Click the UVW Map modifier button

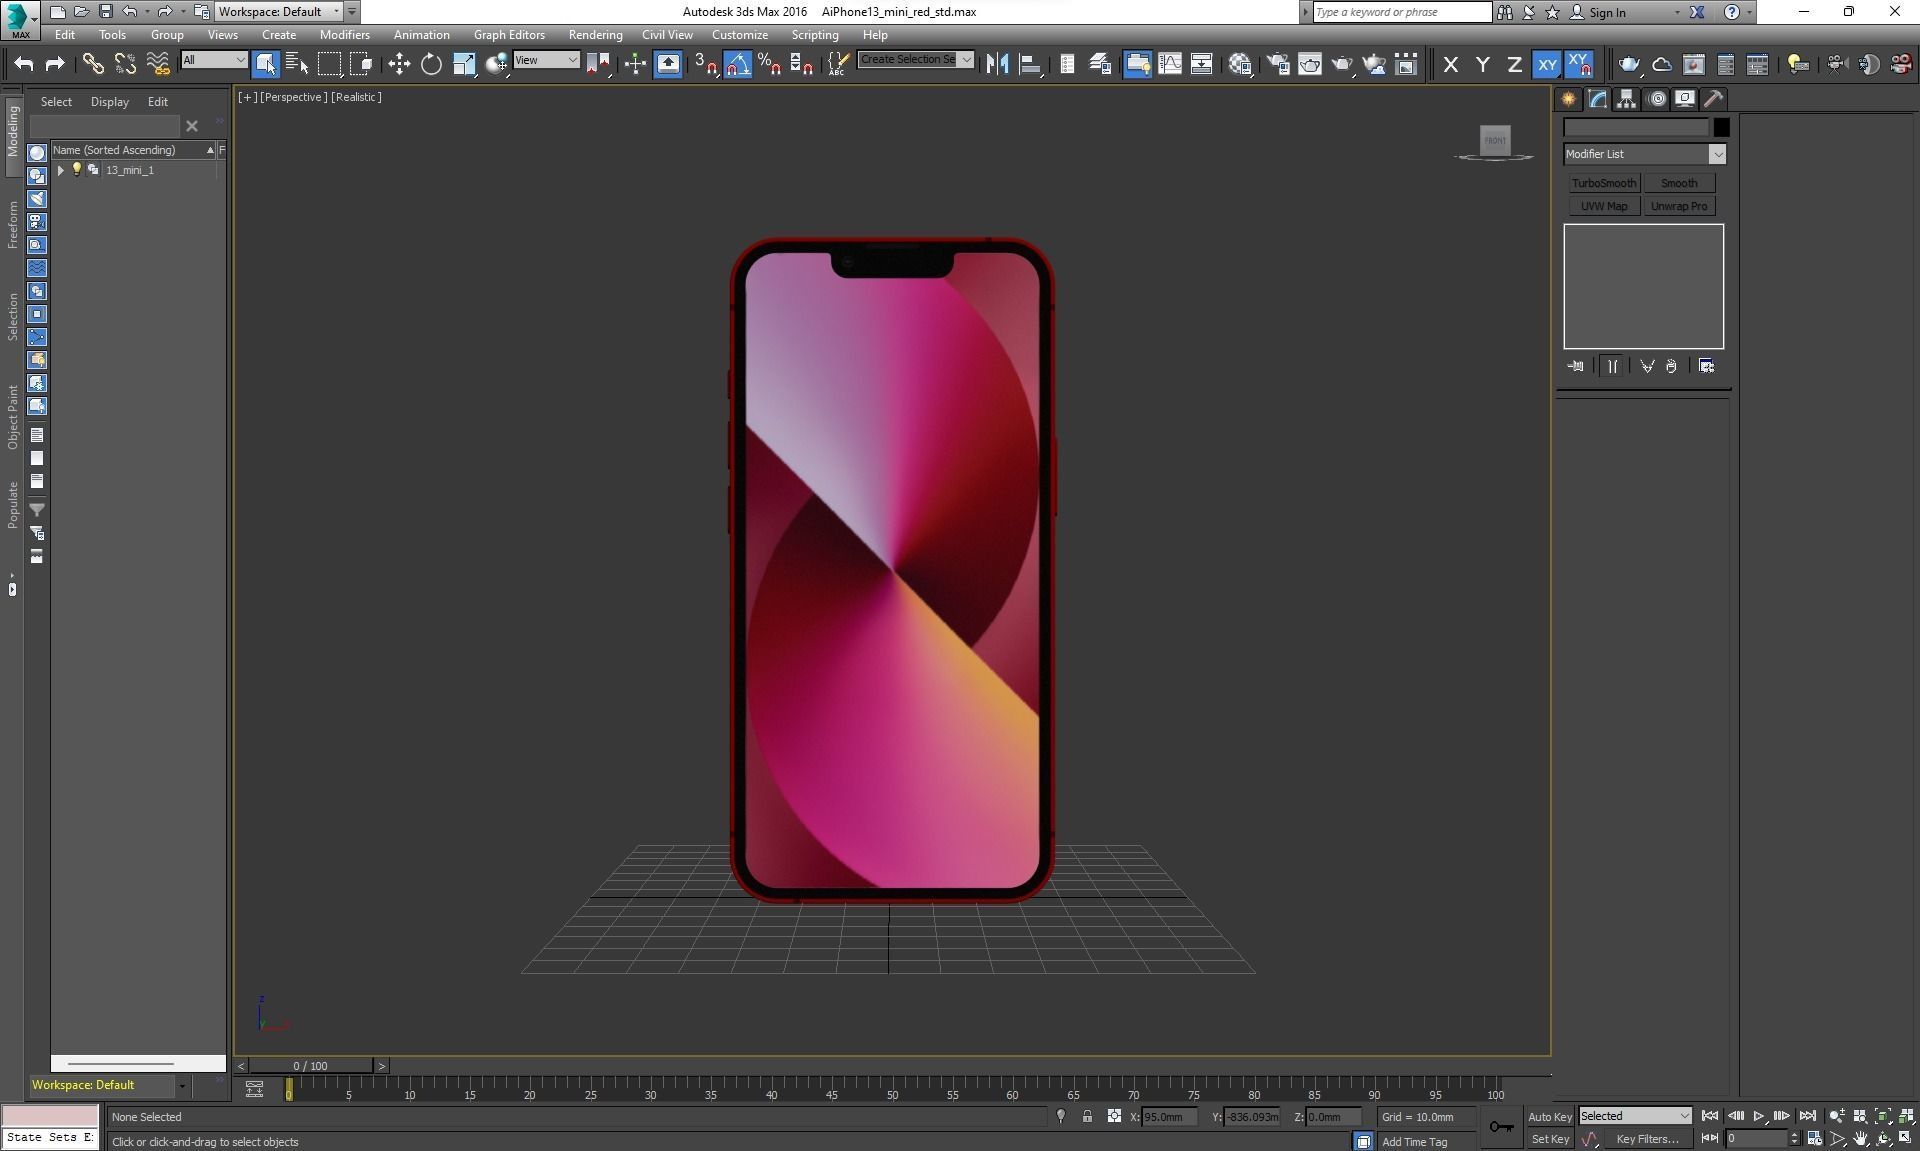pyautogui.click(x=1603, y=206)
